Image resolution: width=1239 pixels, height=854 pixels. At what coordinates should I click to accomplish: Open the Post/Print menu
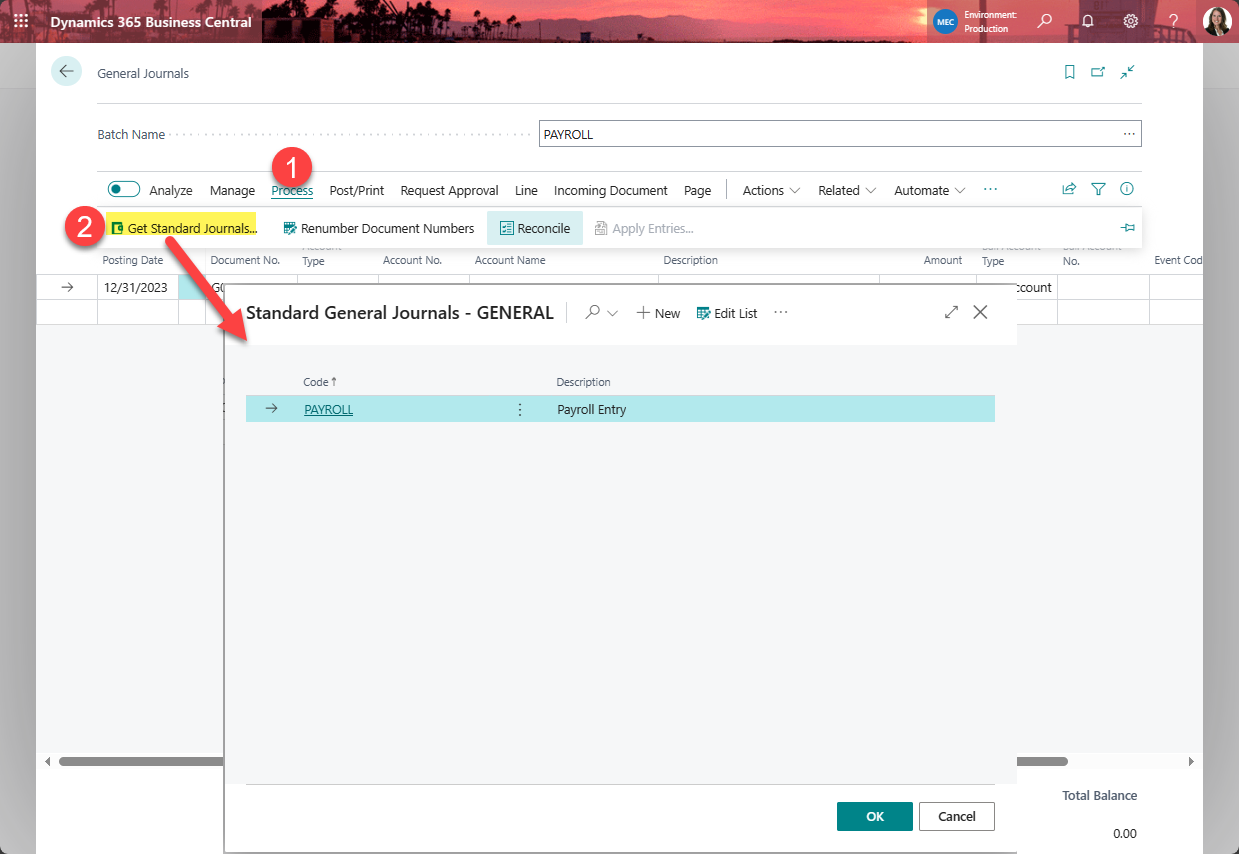[x=357, y=190]
